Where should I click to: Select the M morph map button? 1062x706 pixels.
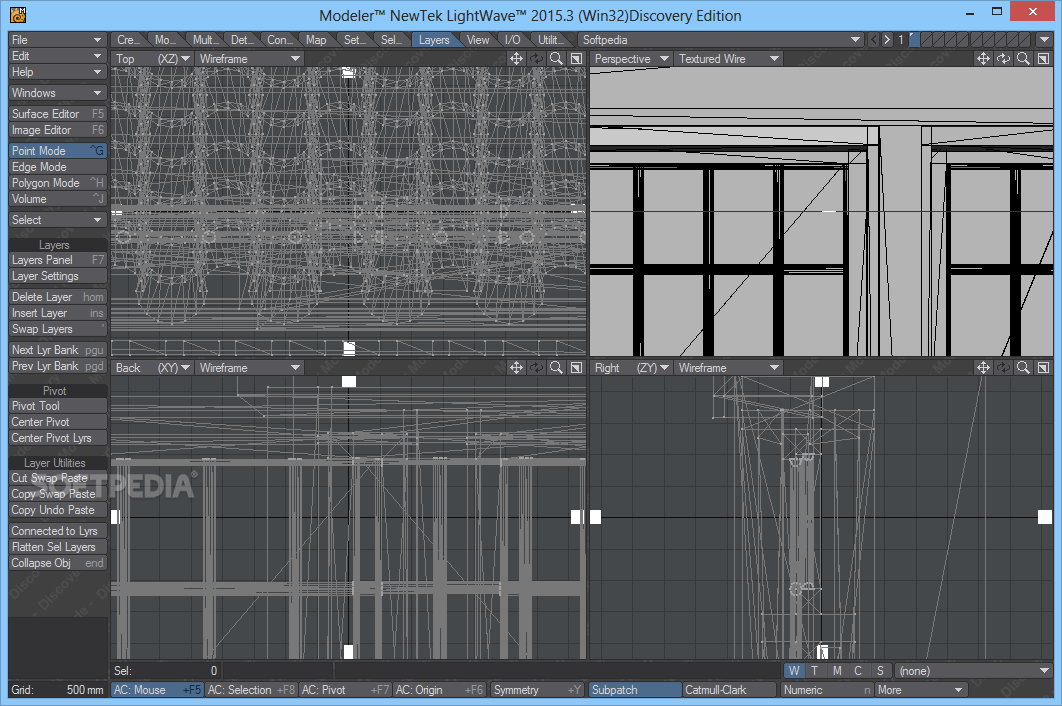[x=837, y=671]
